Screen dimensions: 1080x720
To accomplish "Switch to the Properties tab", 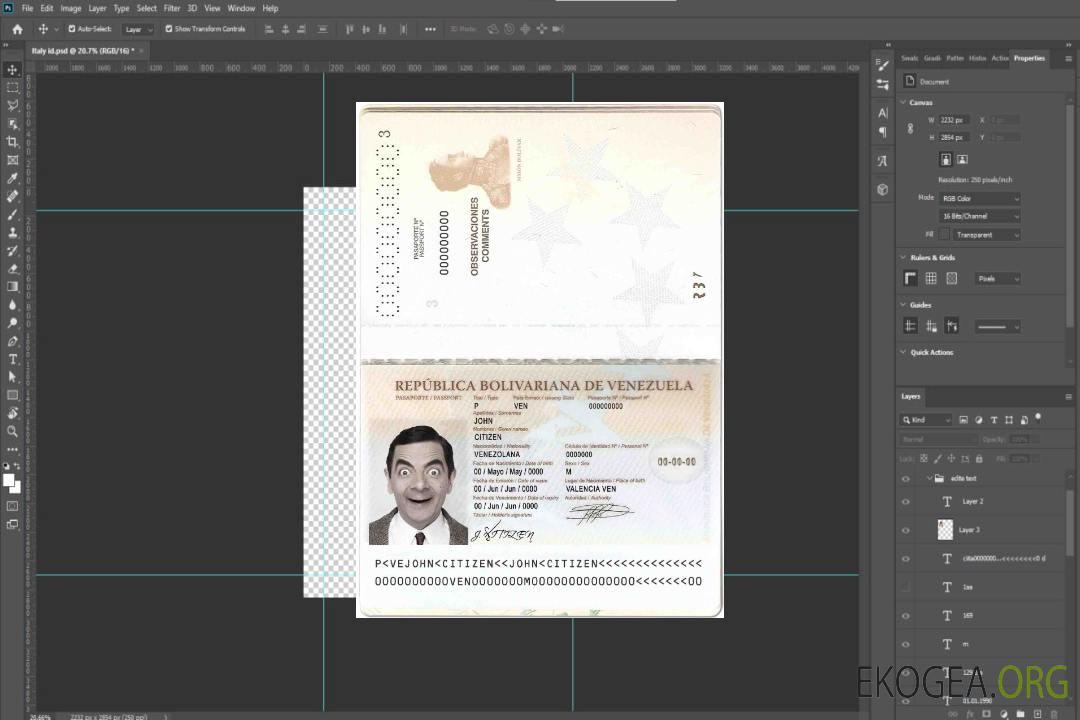I will pos(1029,58).
